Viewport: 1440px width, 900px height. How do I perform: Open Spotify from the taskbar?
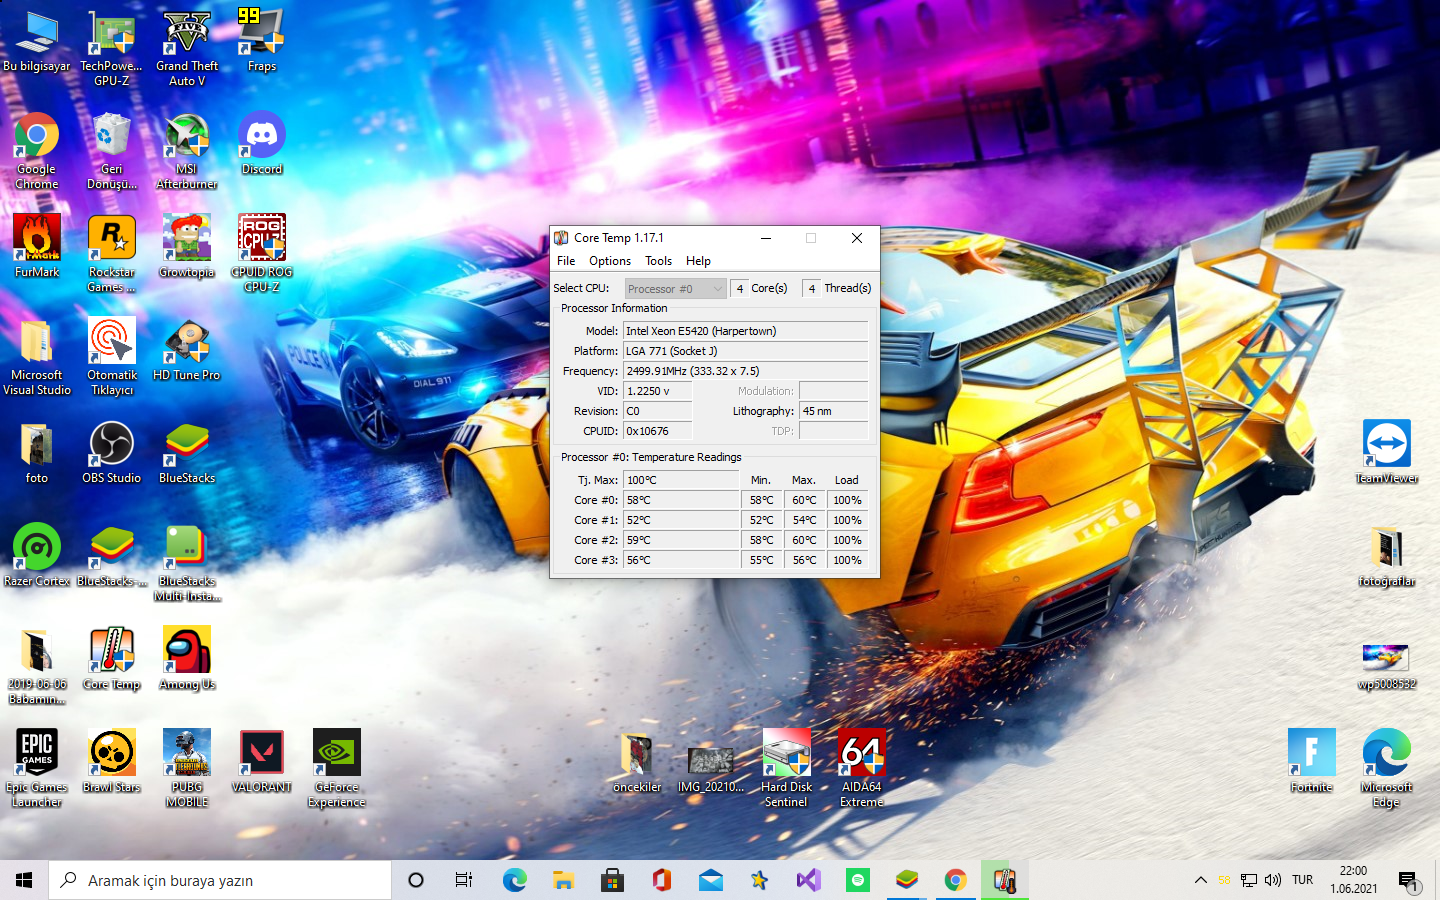coord(857,880)
